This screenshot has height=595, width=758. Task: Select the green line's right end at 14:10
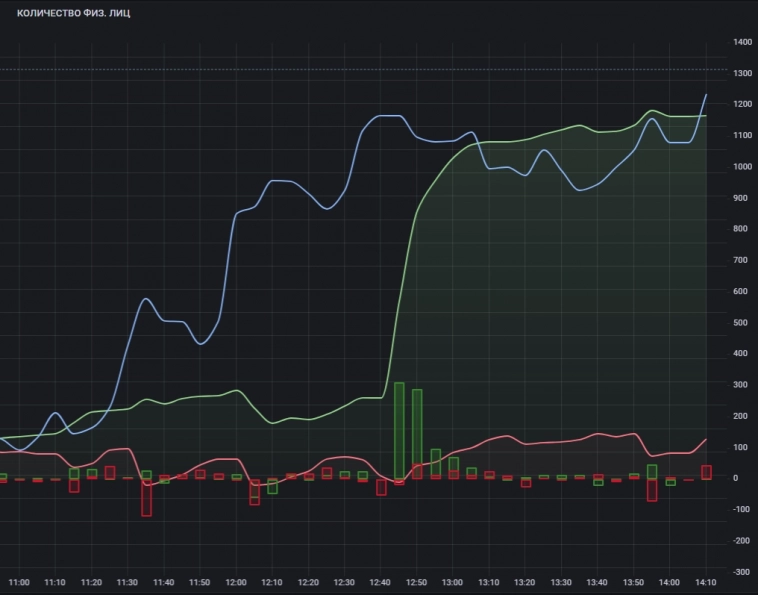(706, 116)
